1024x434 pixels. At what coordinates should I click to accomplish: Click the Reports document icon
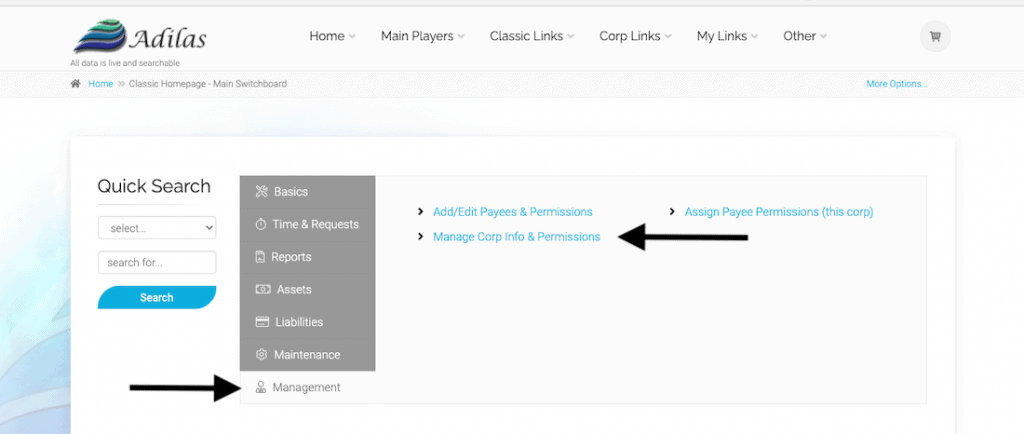pyautogui.click(x=260, y=257)
